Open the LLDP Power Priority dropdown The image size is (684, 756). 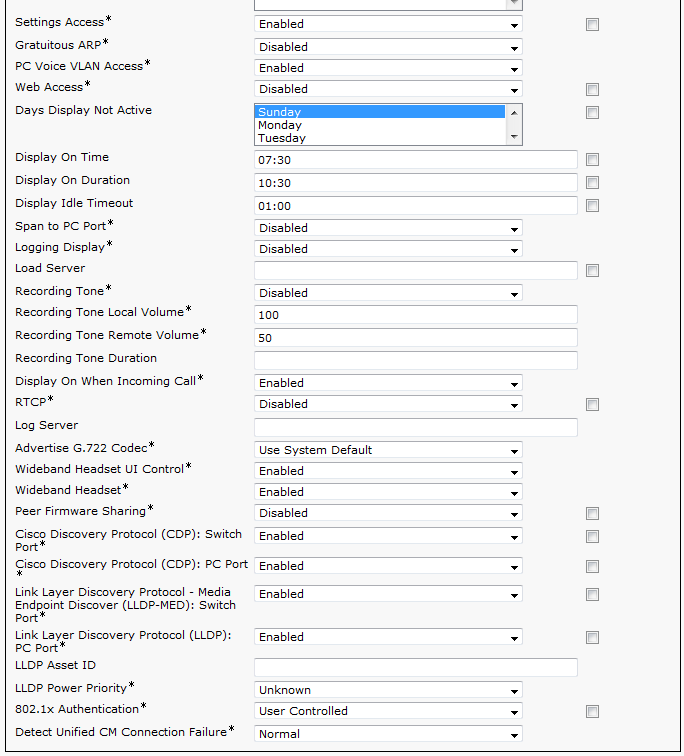(x=388, y=690)
